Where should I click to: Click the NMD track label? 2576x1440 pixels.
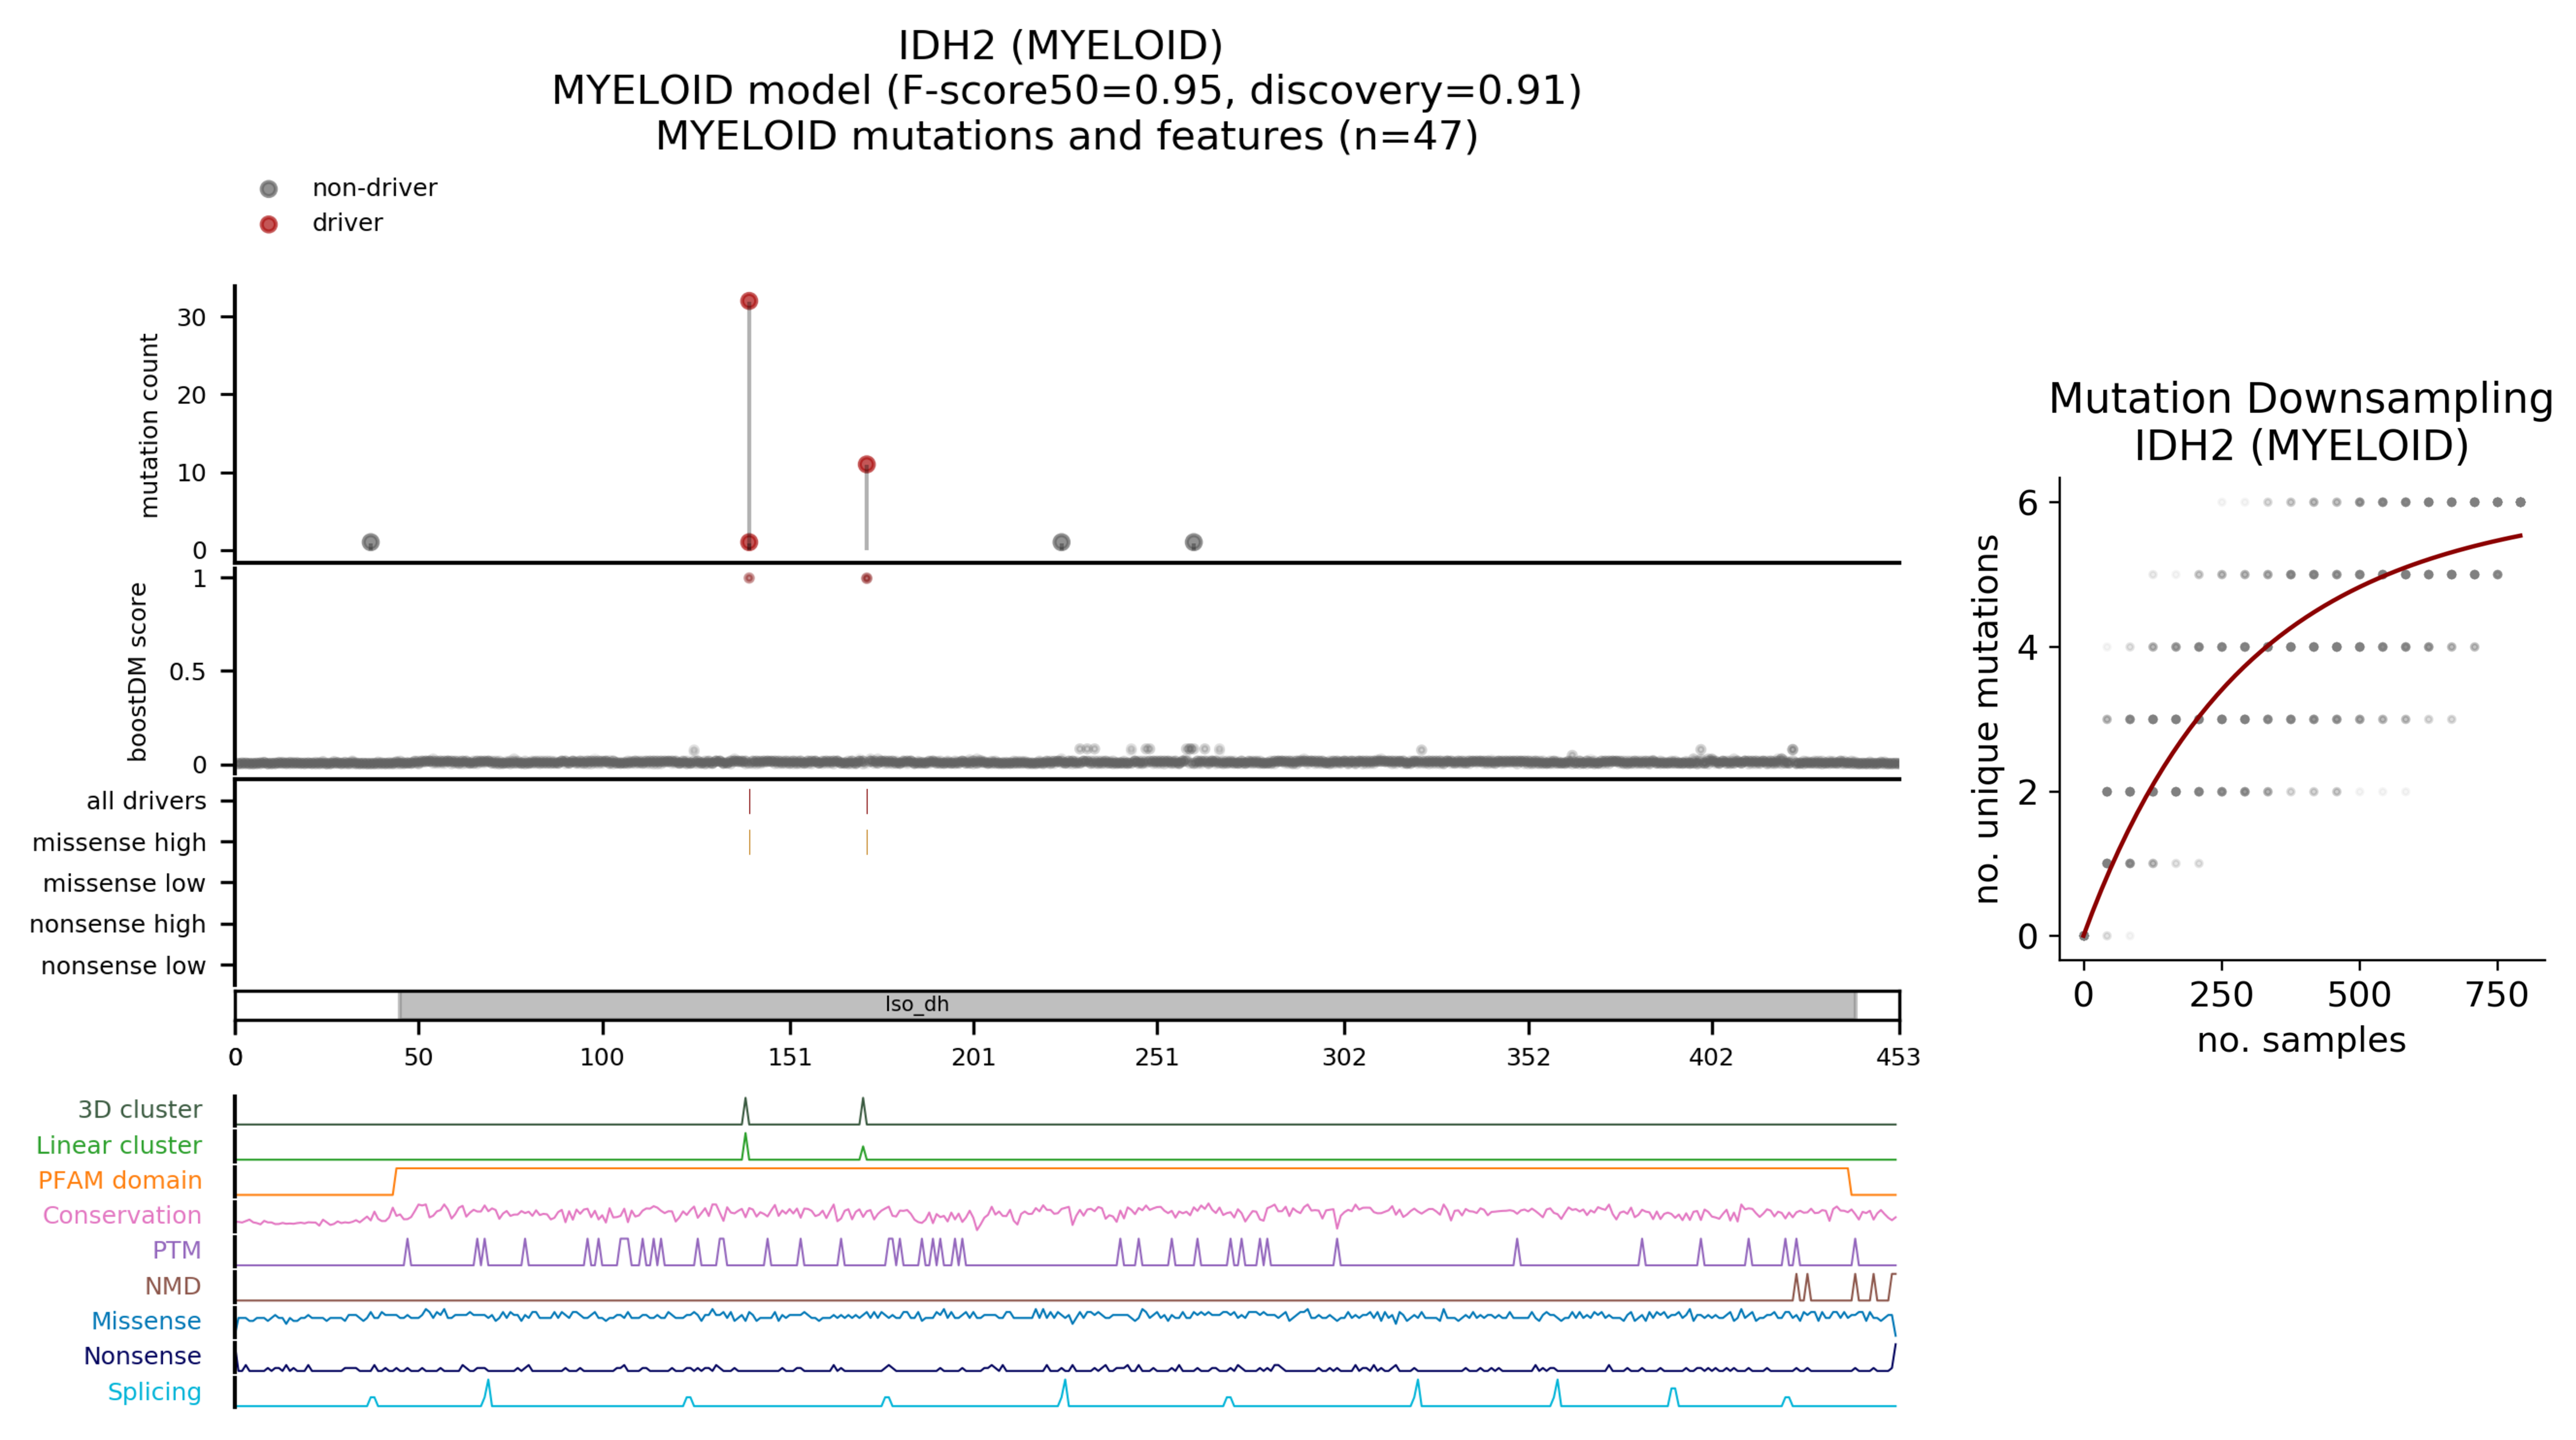[173, 1285]
